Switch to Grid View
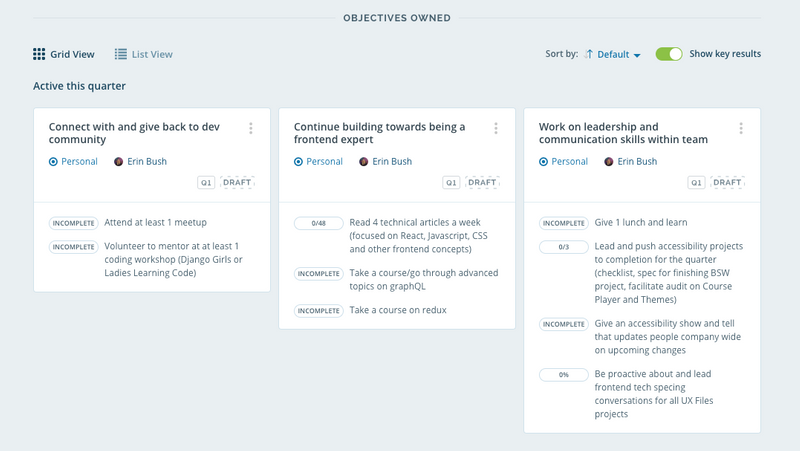 point(72,54)
